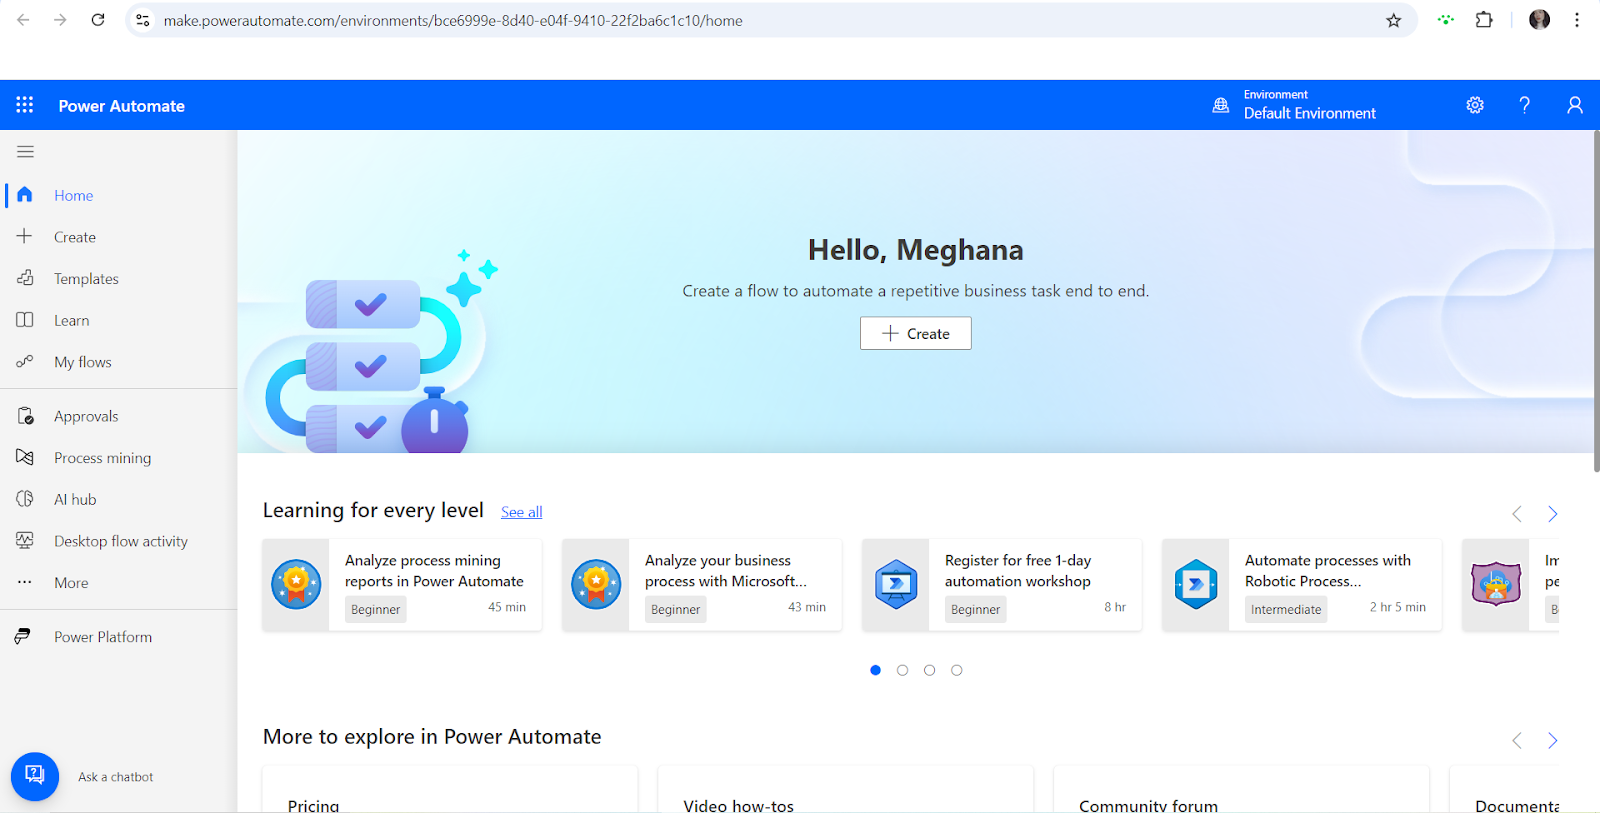This screenshot has width=1600, height=813.
Task: Show previous Learning for every level cards
Action: [1517, 514]
